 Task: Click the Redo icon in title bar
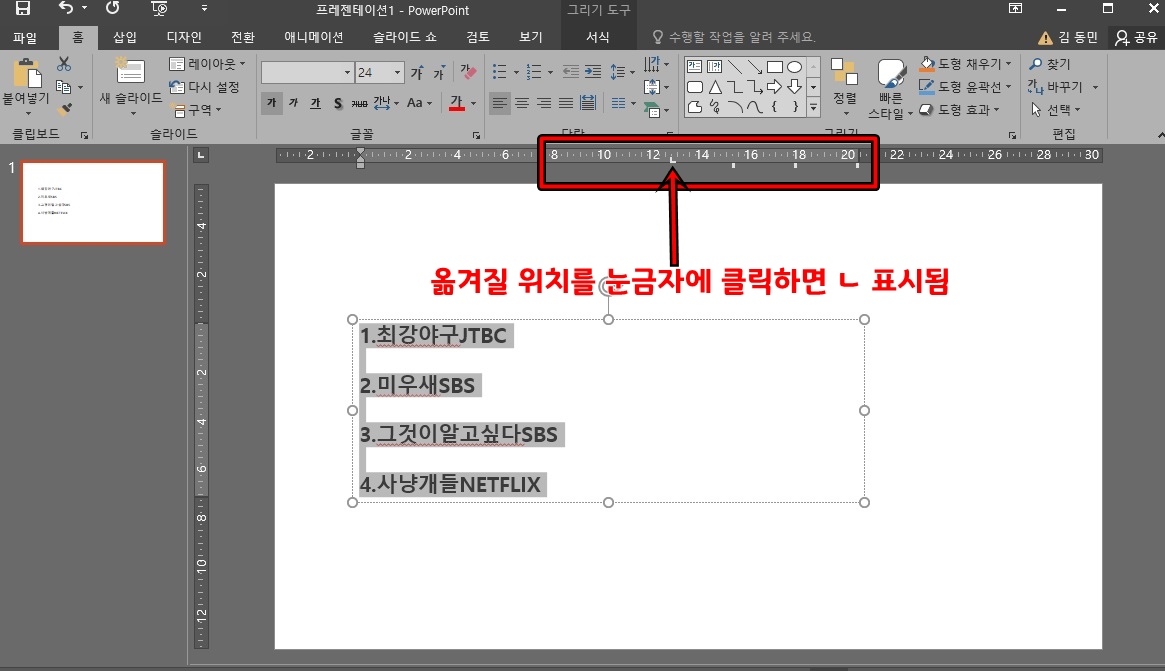pos(112,8)
